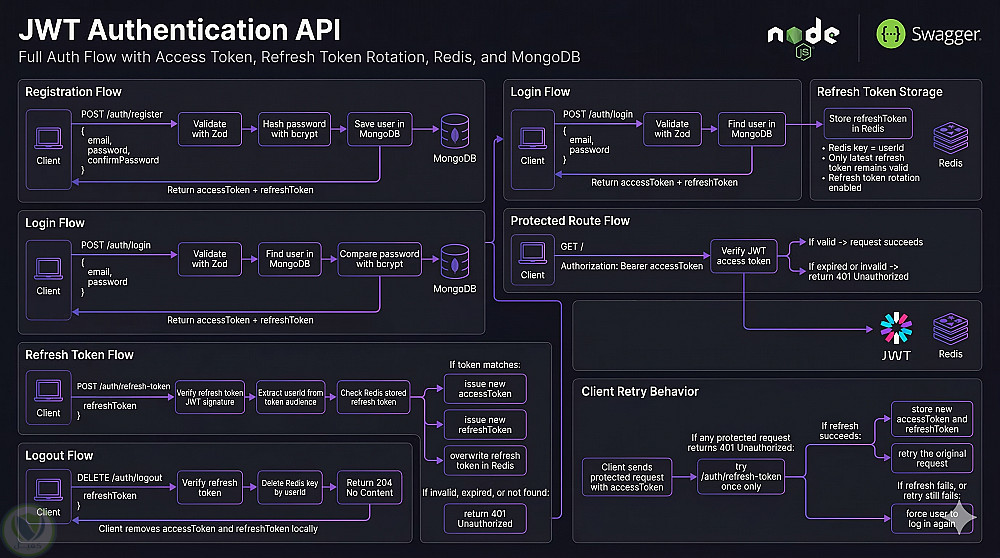Screen dimensions: 1000x558
Task: Click the Client laptop icon in Logout Flow
Action: tap(48, 490)
